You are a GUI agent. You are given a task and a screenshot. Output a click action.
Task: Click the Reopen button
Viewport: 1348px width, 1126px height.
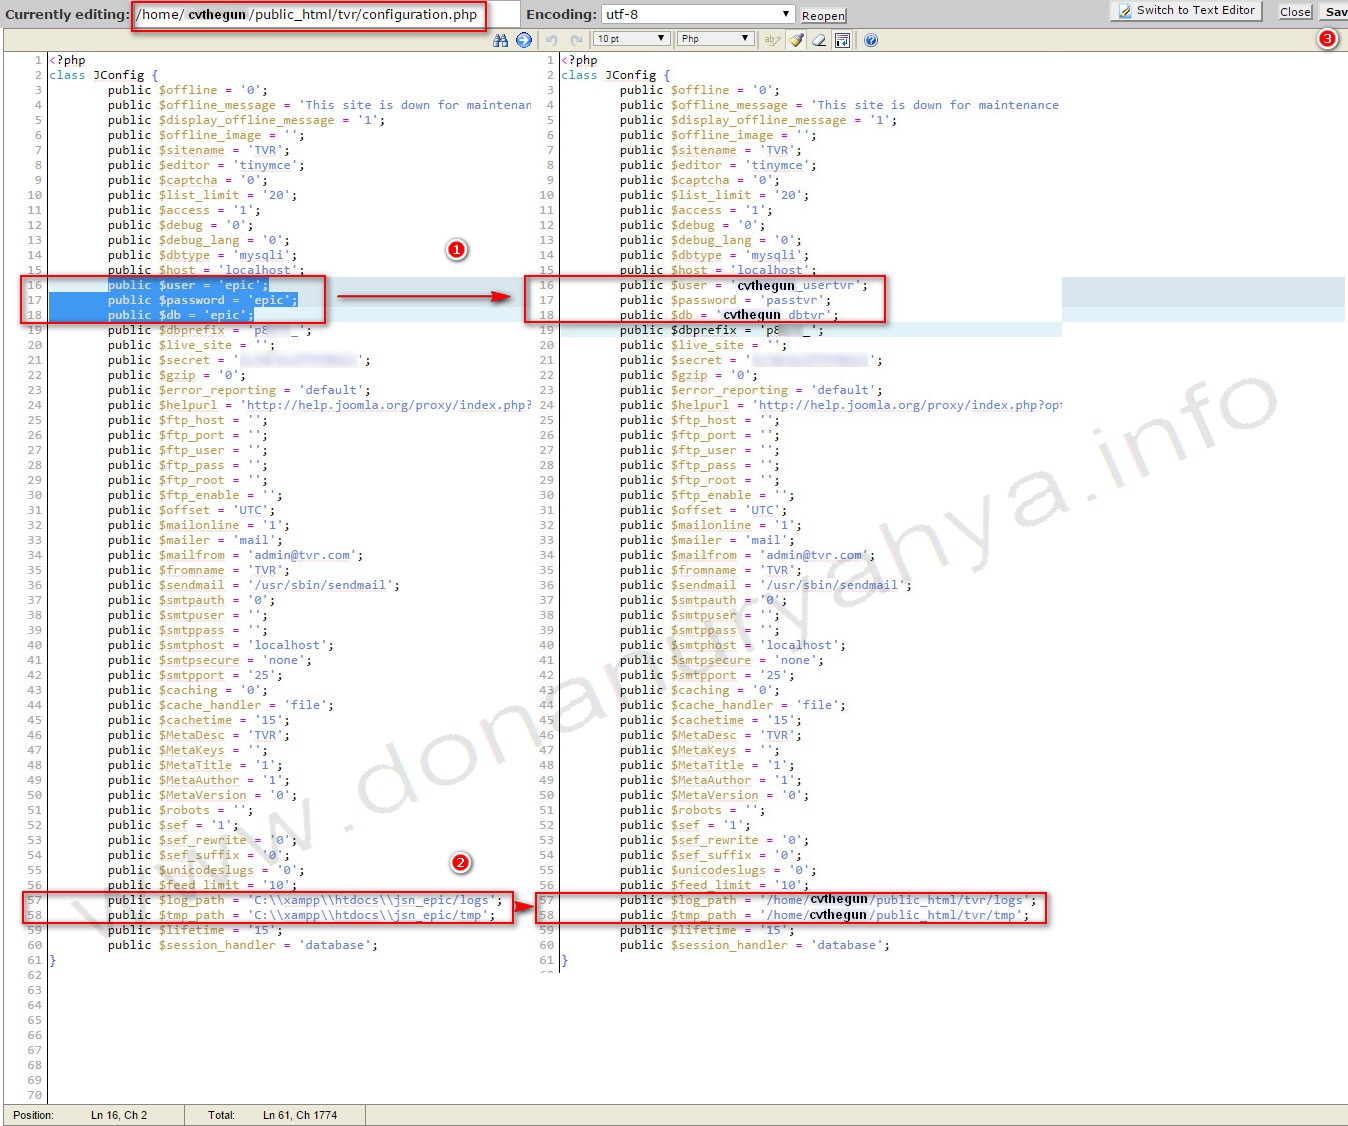point(823,16)
